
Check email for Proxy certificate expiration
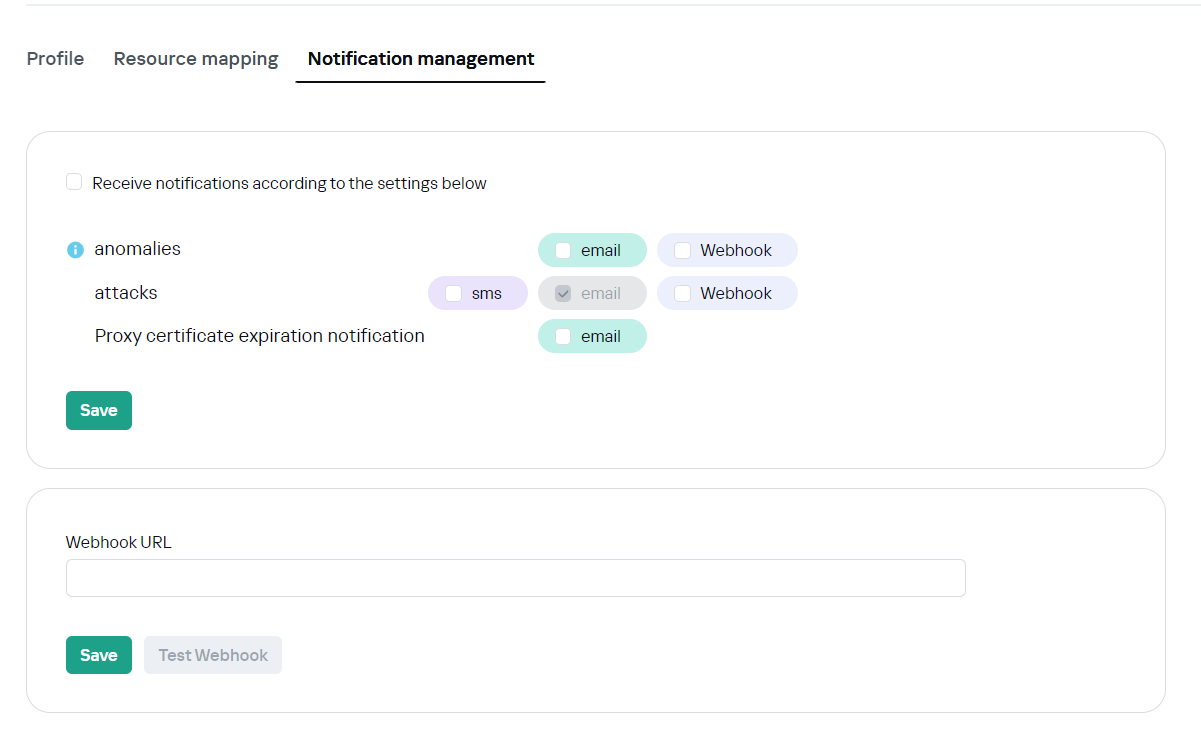pos(563,337)
